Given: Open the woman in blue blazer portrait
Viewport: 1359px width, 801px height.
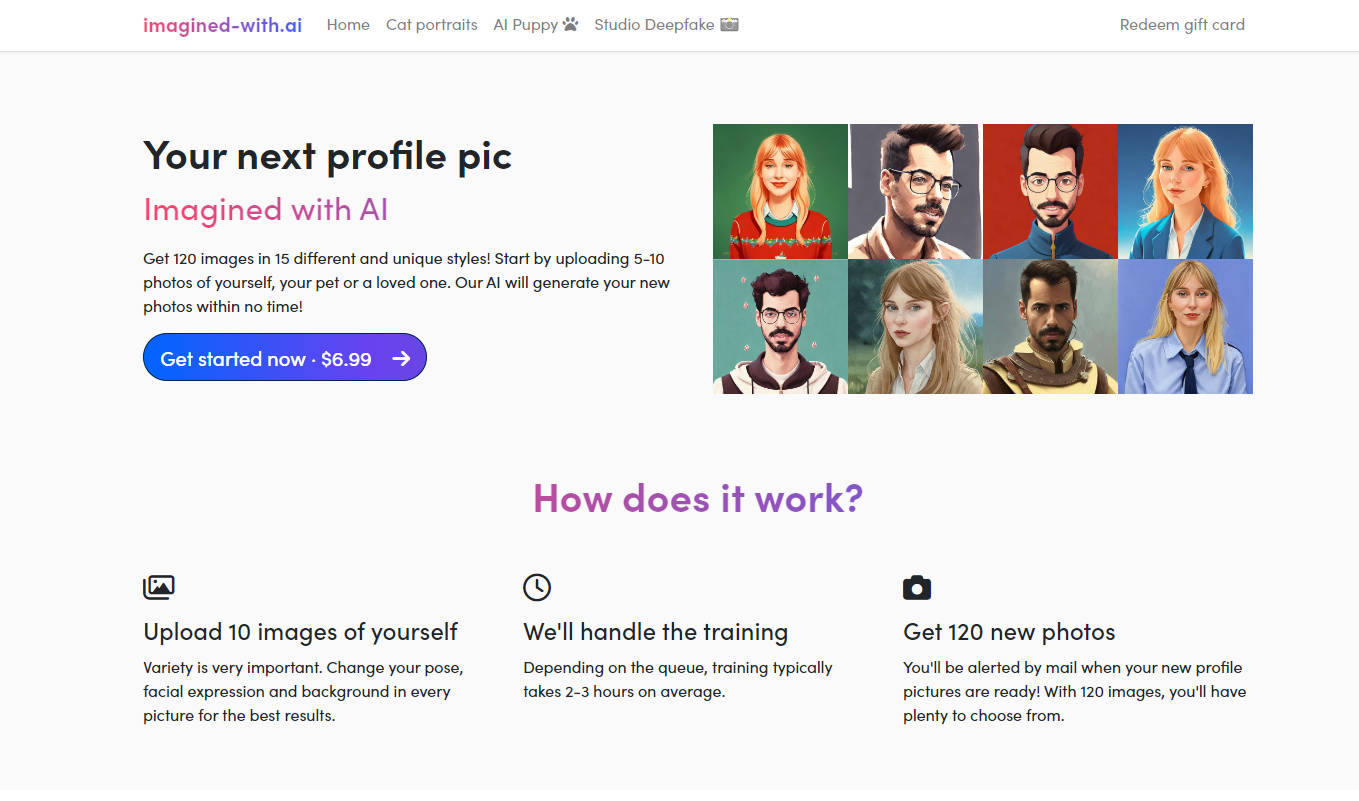Looking at the screenshot, I should point(1185,191).
